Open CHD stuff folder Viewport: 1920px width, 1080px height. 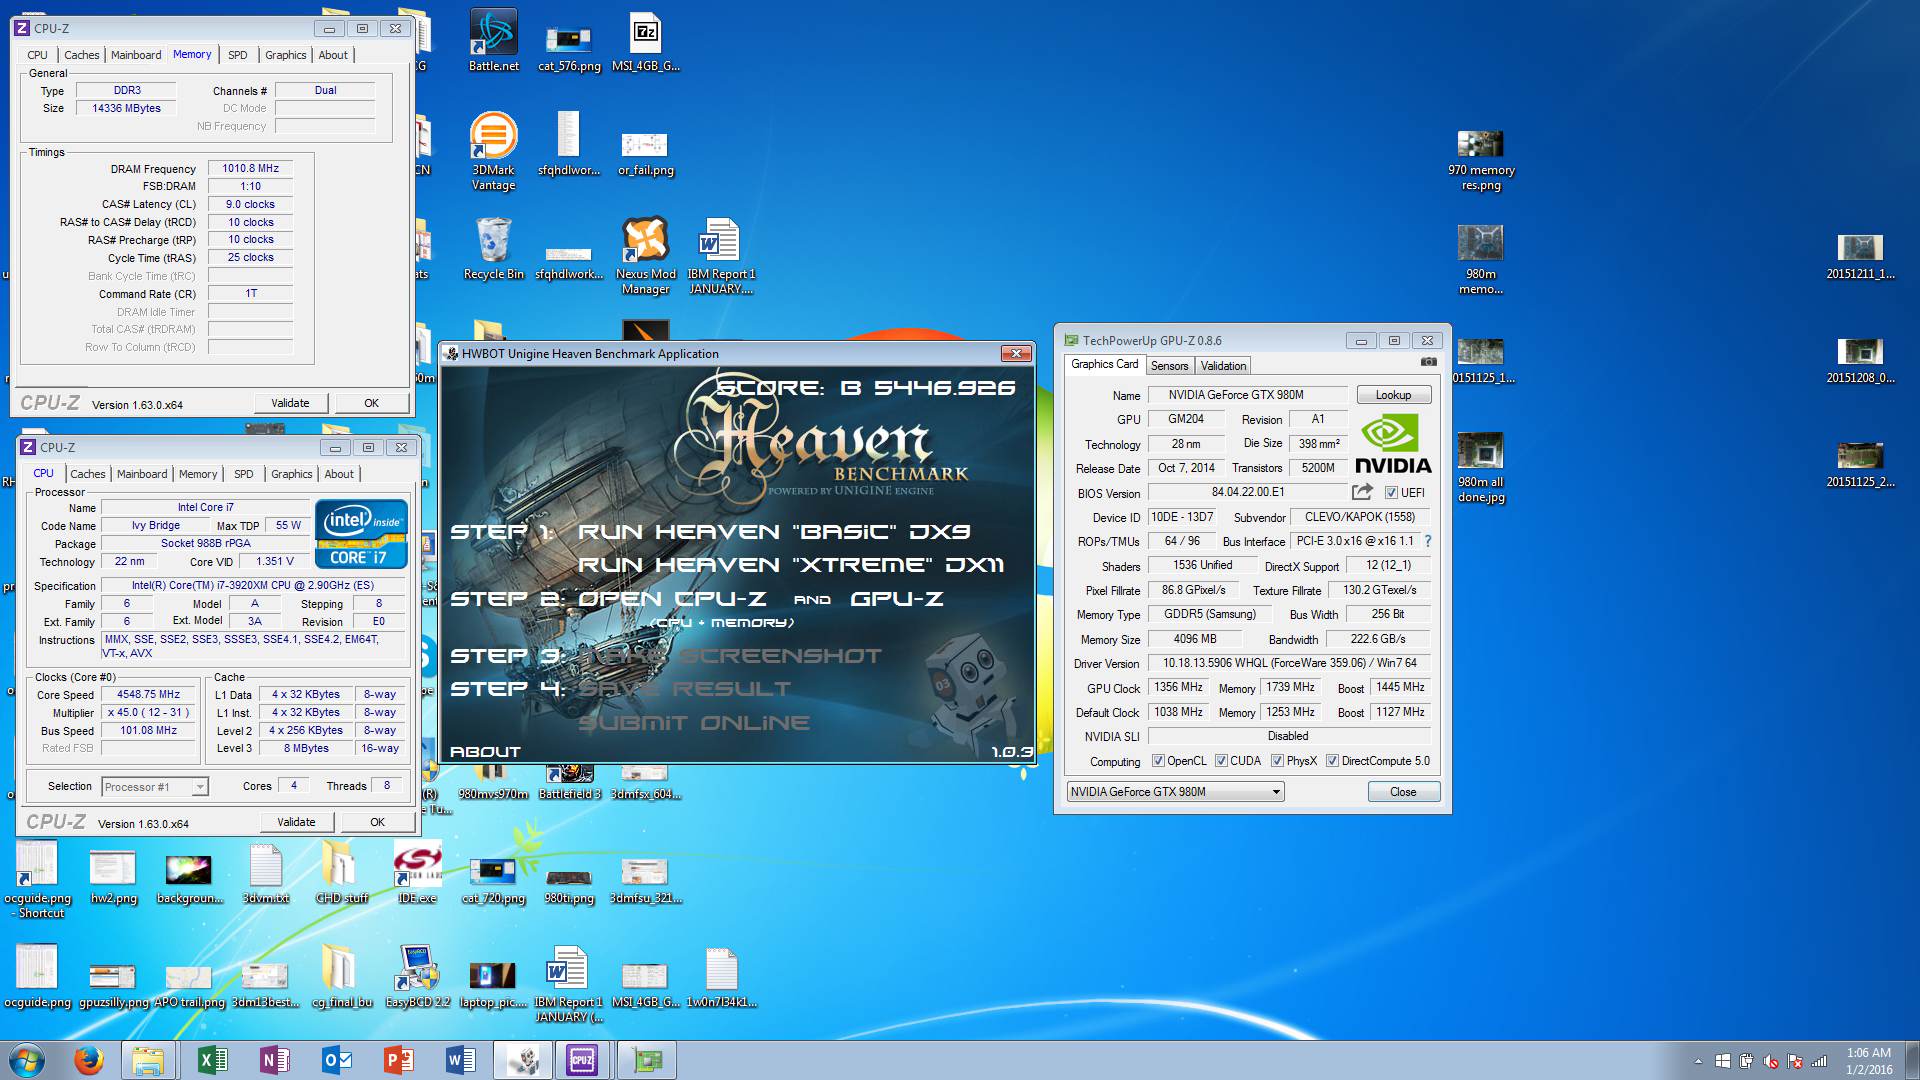[x=341, y=872]
